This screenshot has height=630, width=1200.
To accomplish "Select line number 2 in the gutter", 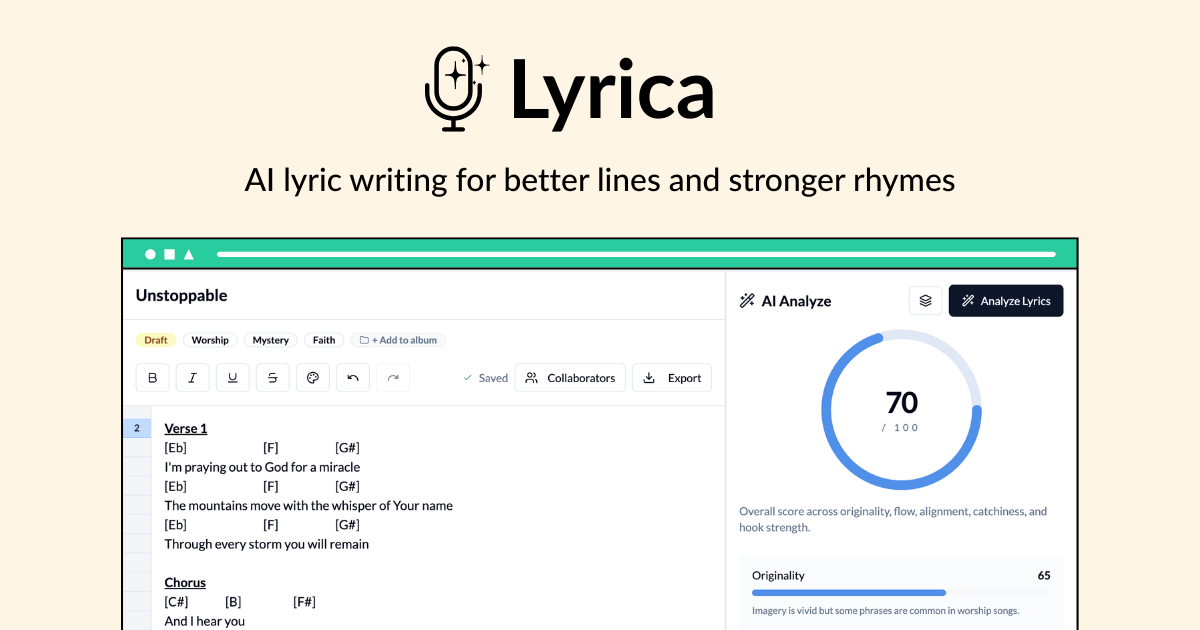I will (x=137, y=427).
